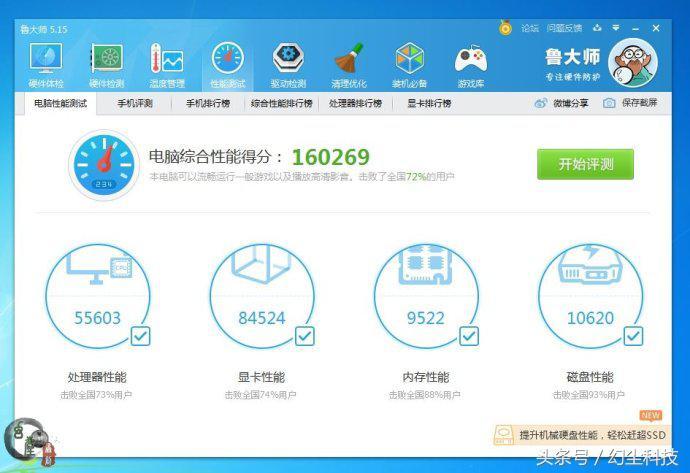Image resolution: width=690 pixels, height=473 pixels.
Task: Click the green 开始评测 button
Action: pos(585,164)
